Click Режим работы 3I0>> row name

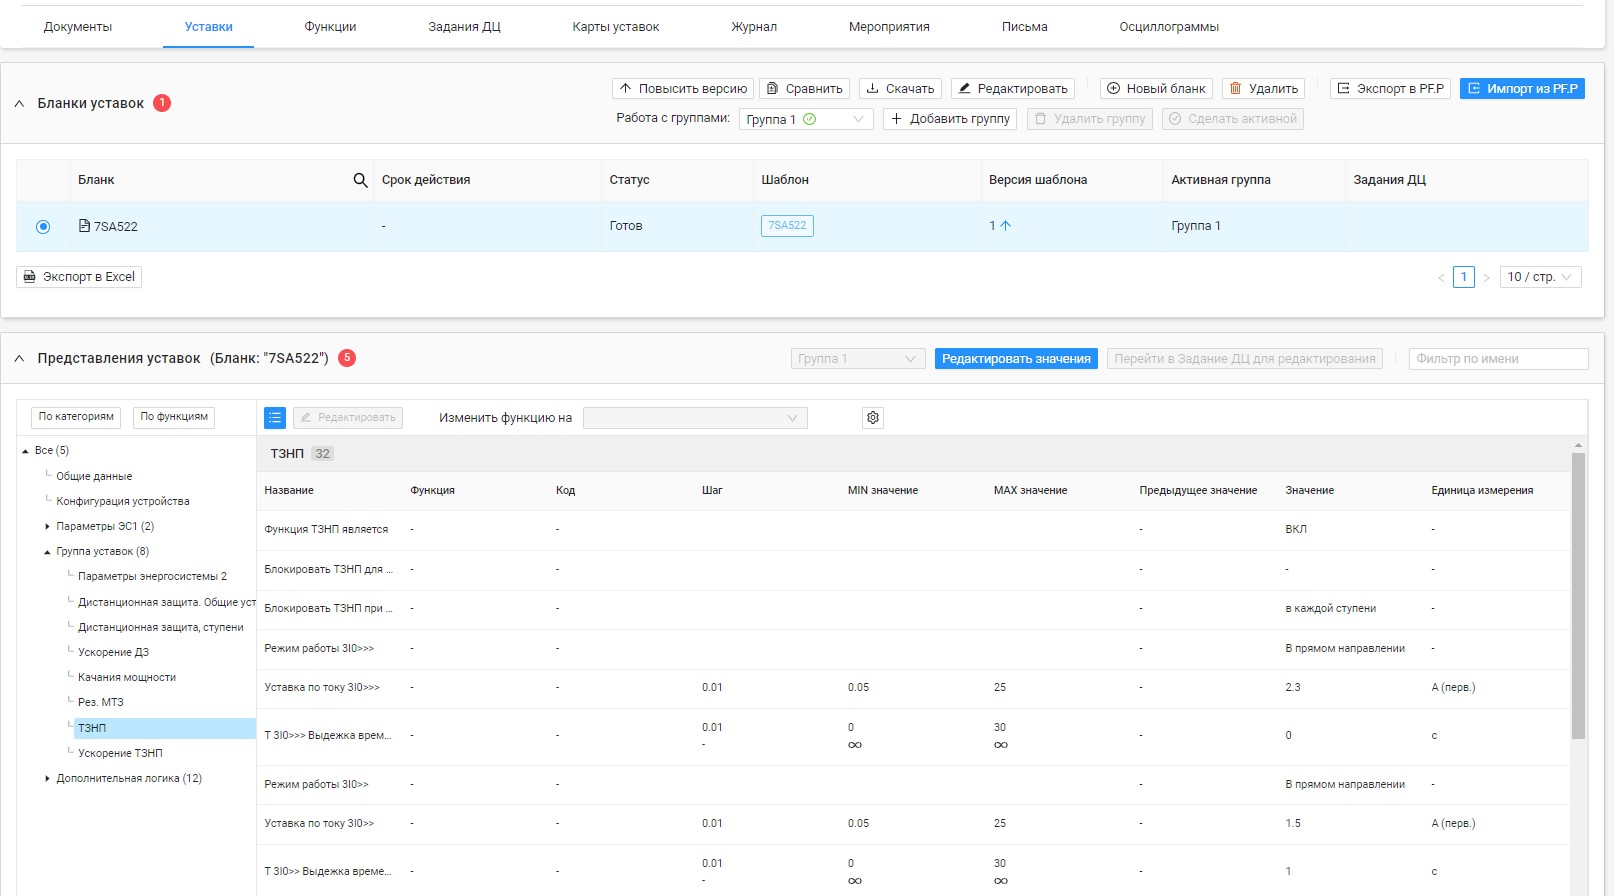[x=316, y=785]
